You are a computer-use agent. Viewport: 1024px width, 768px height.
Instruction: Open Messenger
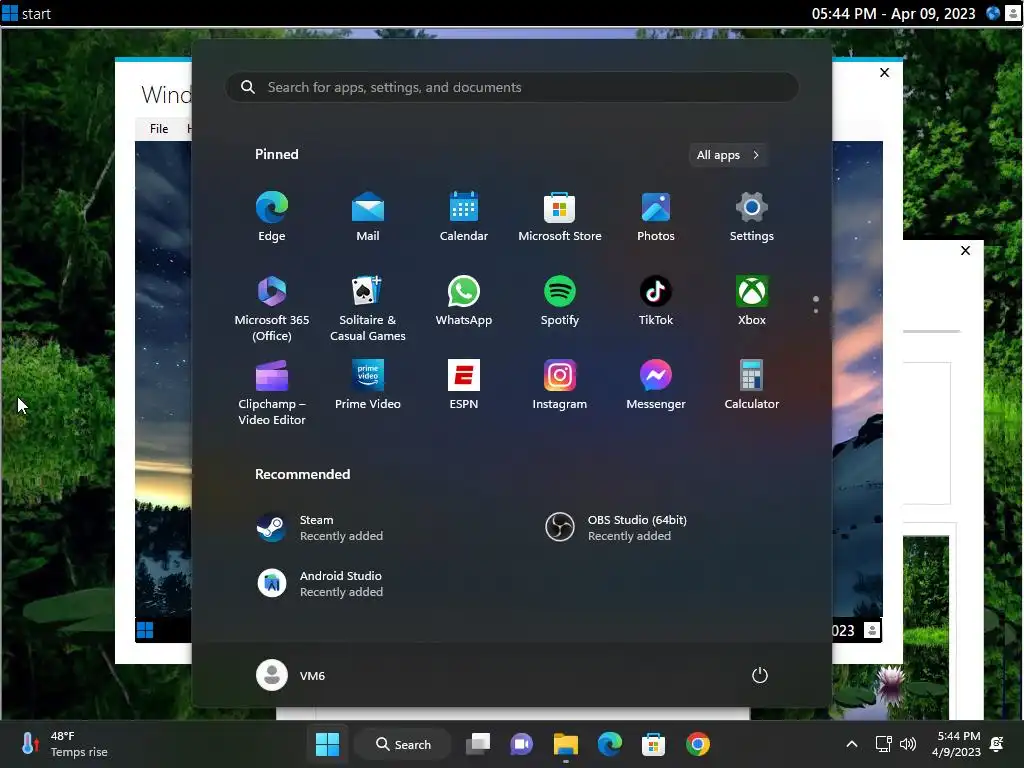[x=656, y=385]
